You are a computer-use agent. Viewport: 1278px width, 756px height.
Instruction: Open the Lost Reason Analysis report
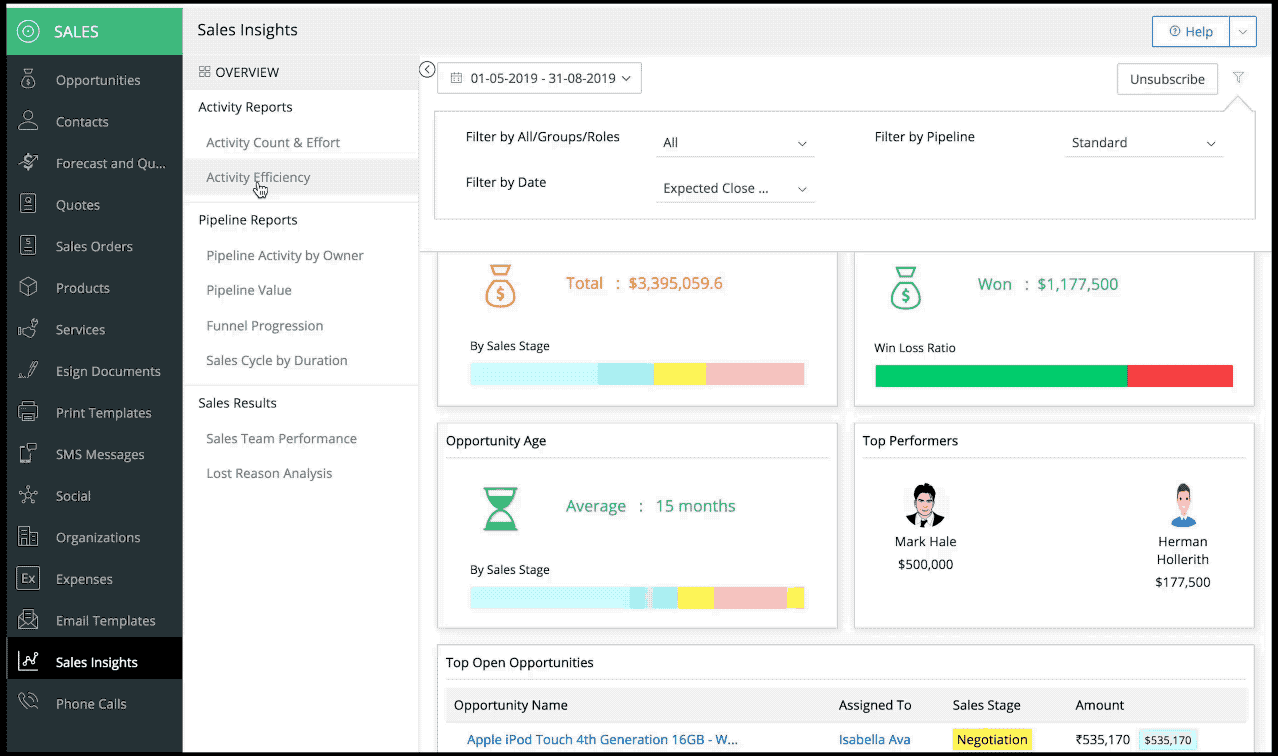coord(269,473)
